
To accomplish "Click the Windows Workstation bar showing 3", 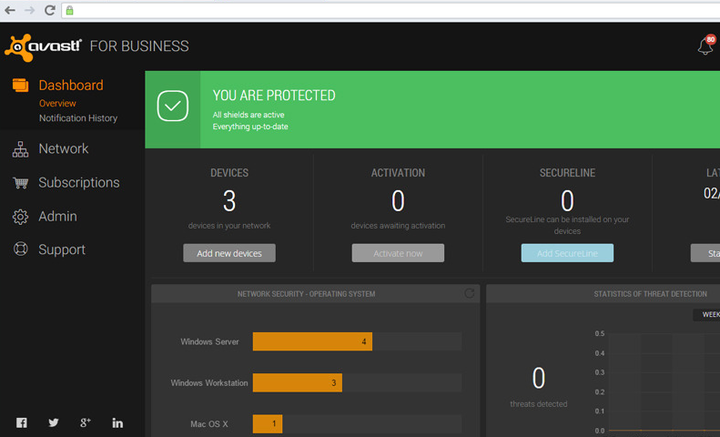I will coord(297,383).
